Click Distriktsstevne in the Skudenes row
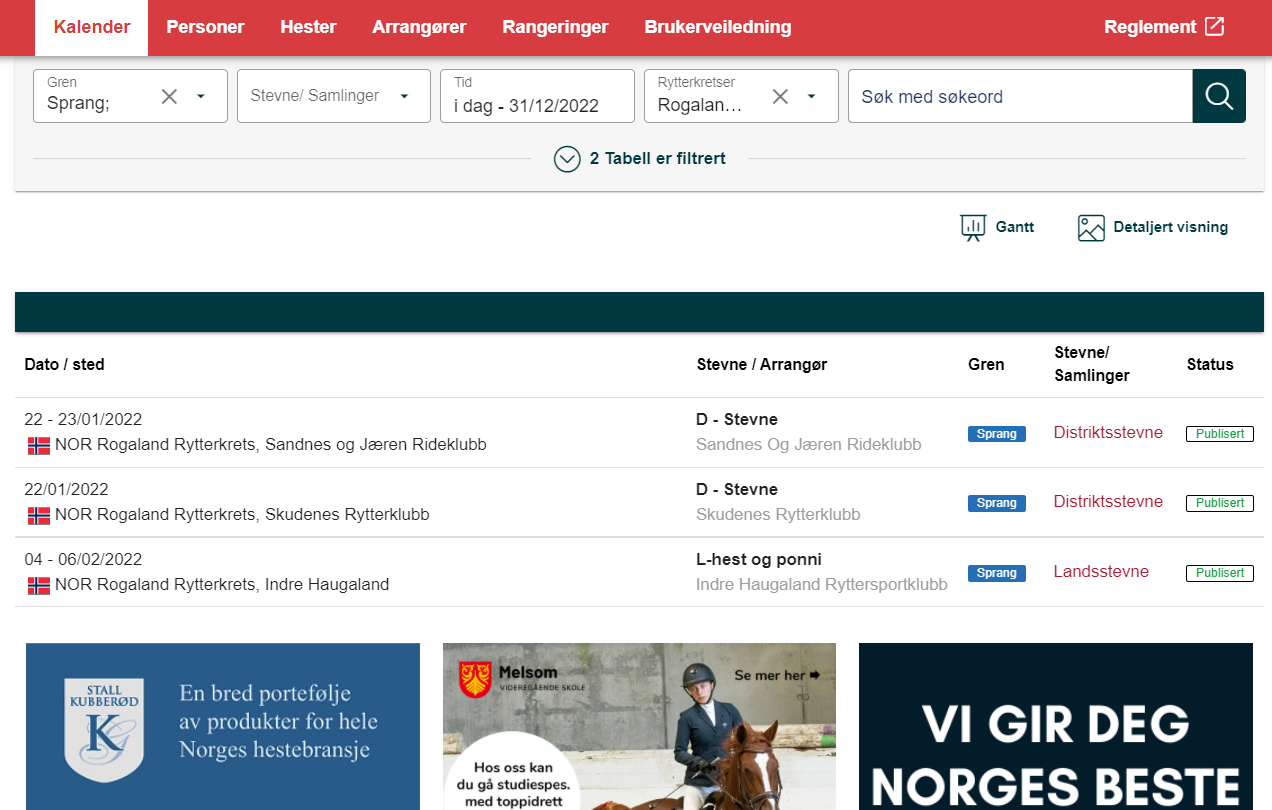Viewport: 1272px width, 810px height. [x=1108, y=501]
